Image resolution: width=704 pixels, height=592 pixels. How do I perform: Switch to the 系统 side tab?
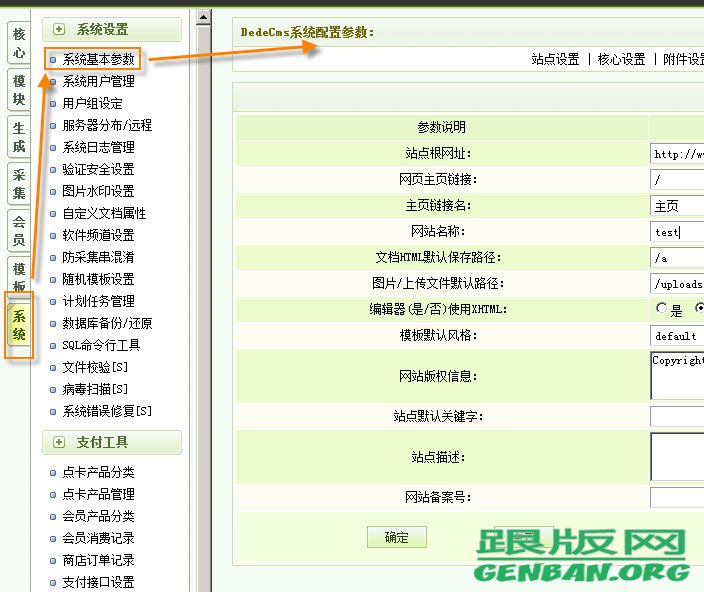pyautogui.click(x=19, y=325)
